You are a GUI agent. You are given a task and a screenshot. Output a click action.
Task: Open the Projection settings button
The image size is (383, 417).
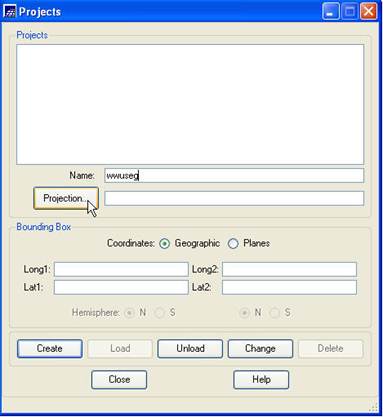pyautogui.click(x=66, y=198)
